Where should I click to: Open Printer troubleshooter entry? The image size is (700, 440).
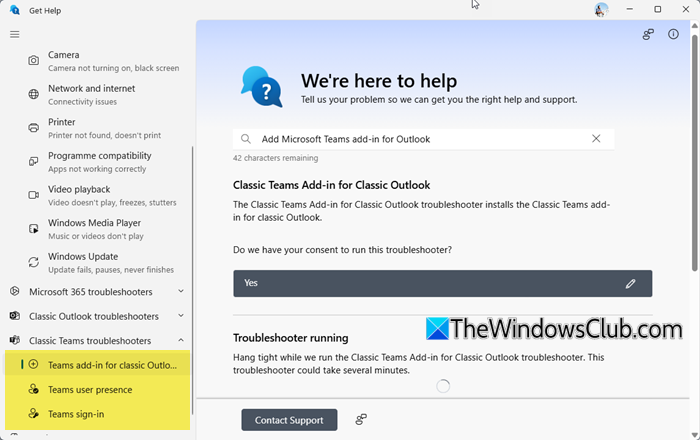[x=98, y=128]
